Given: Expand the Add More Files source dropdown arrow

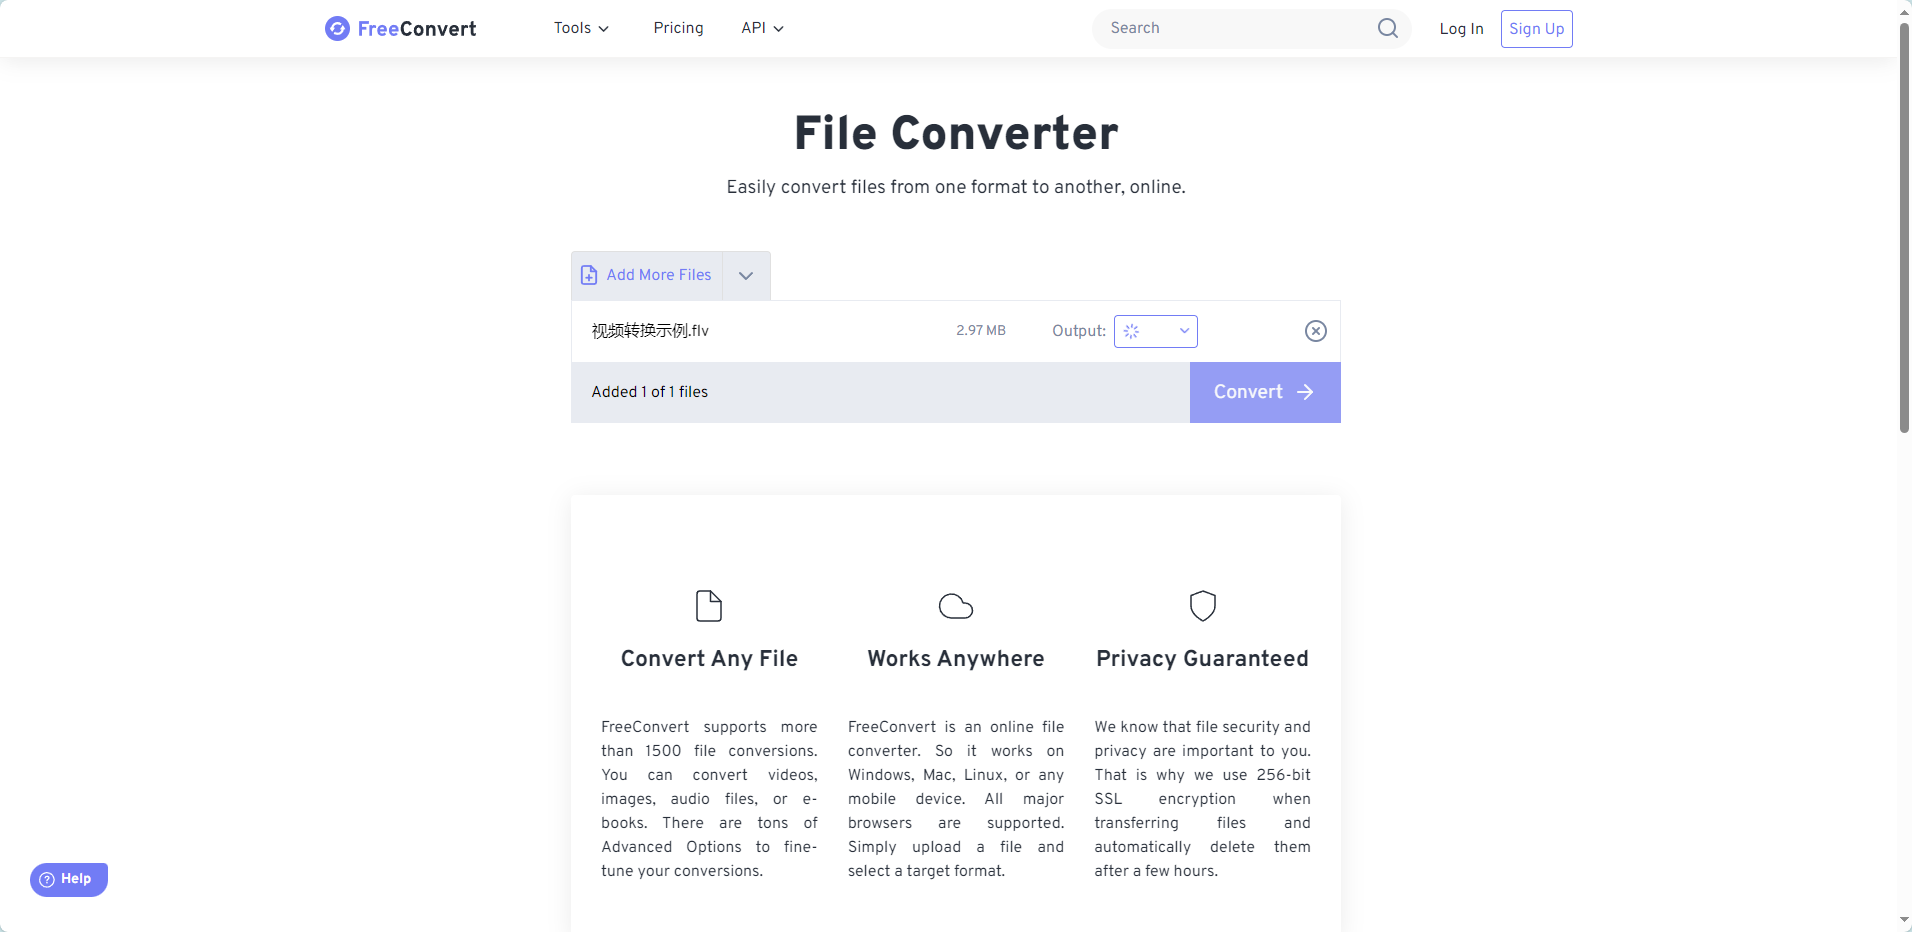Looking at the screenshot, I should [x=746, y=275].
